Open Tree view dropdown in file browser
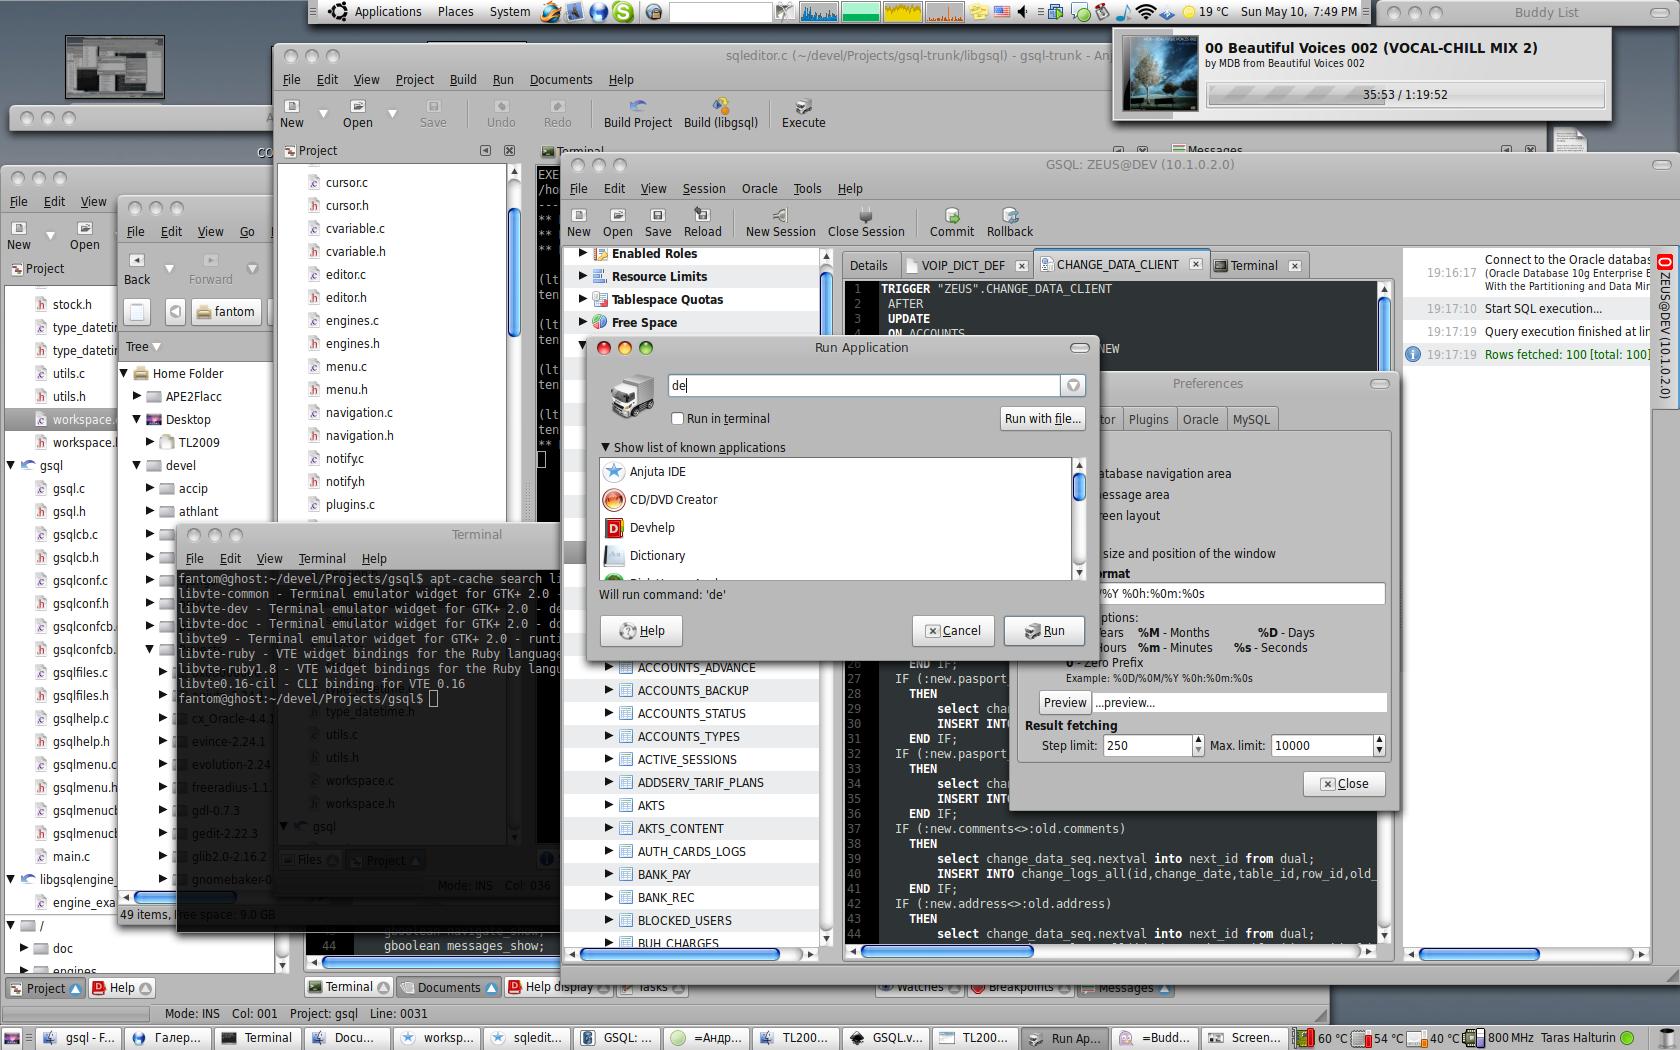The image size is (1680, 1050). (x=143, y=347)
